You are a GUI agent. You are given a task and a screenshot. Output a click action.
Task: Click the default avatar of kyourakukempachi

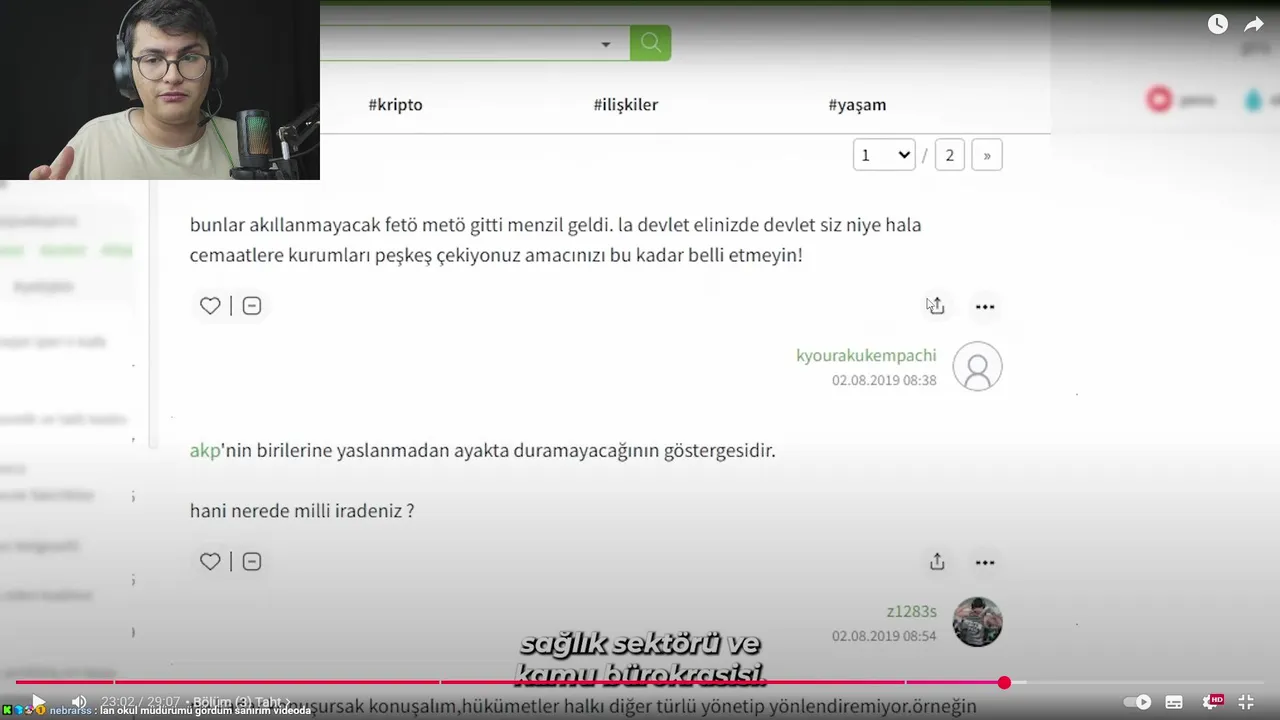tap(977, 366)
